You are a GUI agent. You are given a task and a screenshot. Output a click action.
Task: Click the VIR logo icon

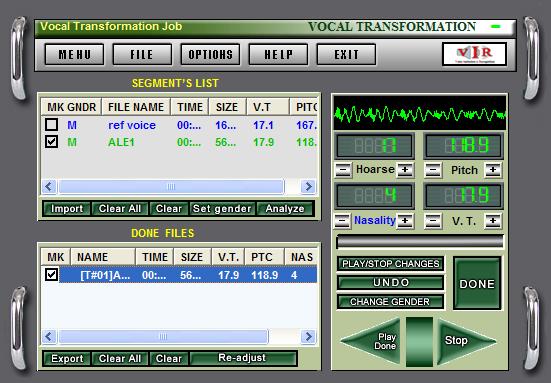click(474, 54)
